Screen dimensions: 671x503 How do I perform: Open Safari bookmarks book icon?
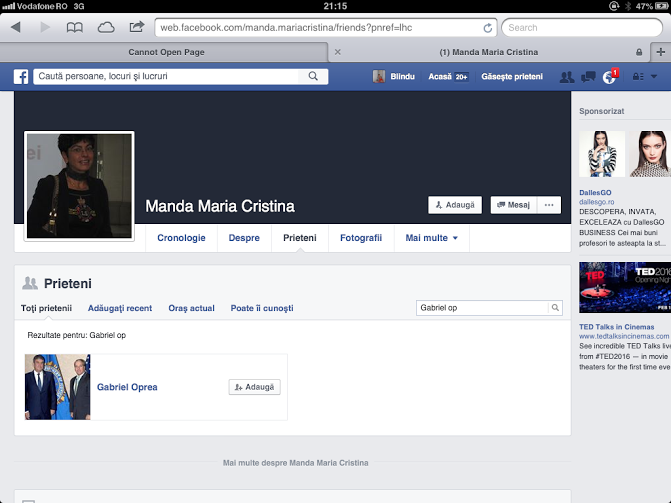tap(74, 28)
